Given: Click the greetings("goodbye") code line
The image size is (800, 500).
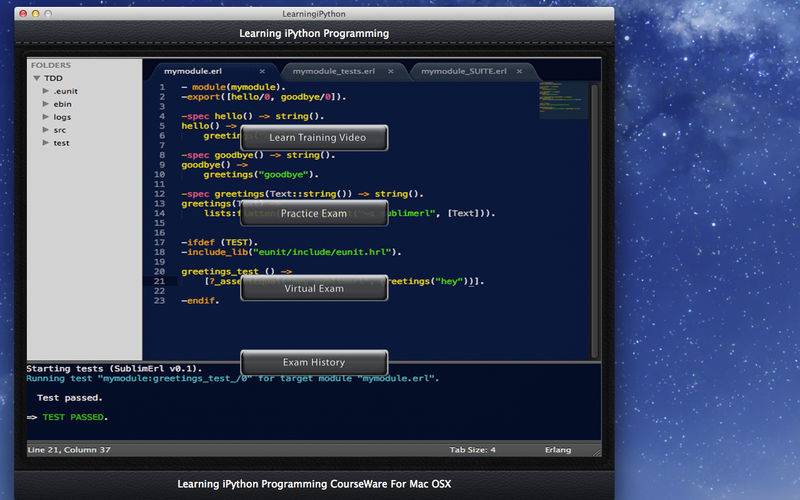Looking at the screenshot, I should (x=261, y=174).
